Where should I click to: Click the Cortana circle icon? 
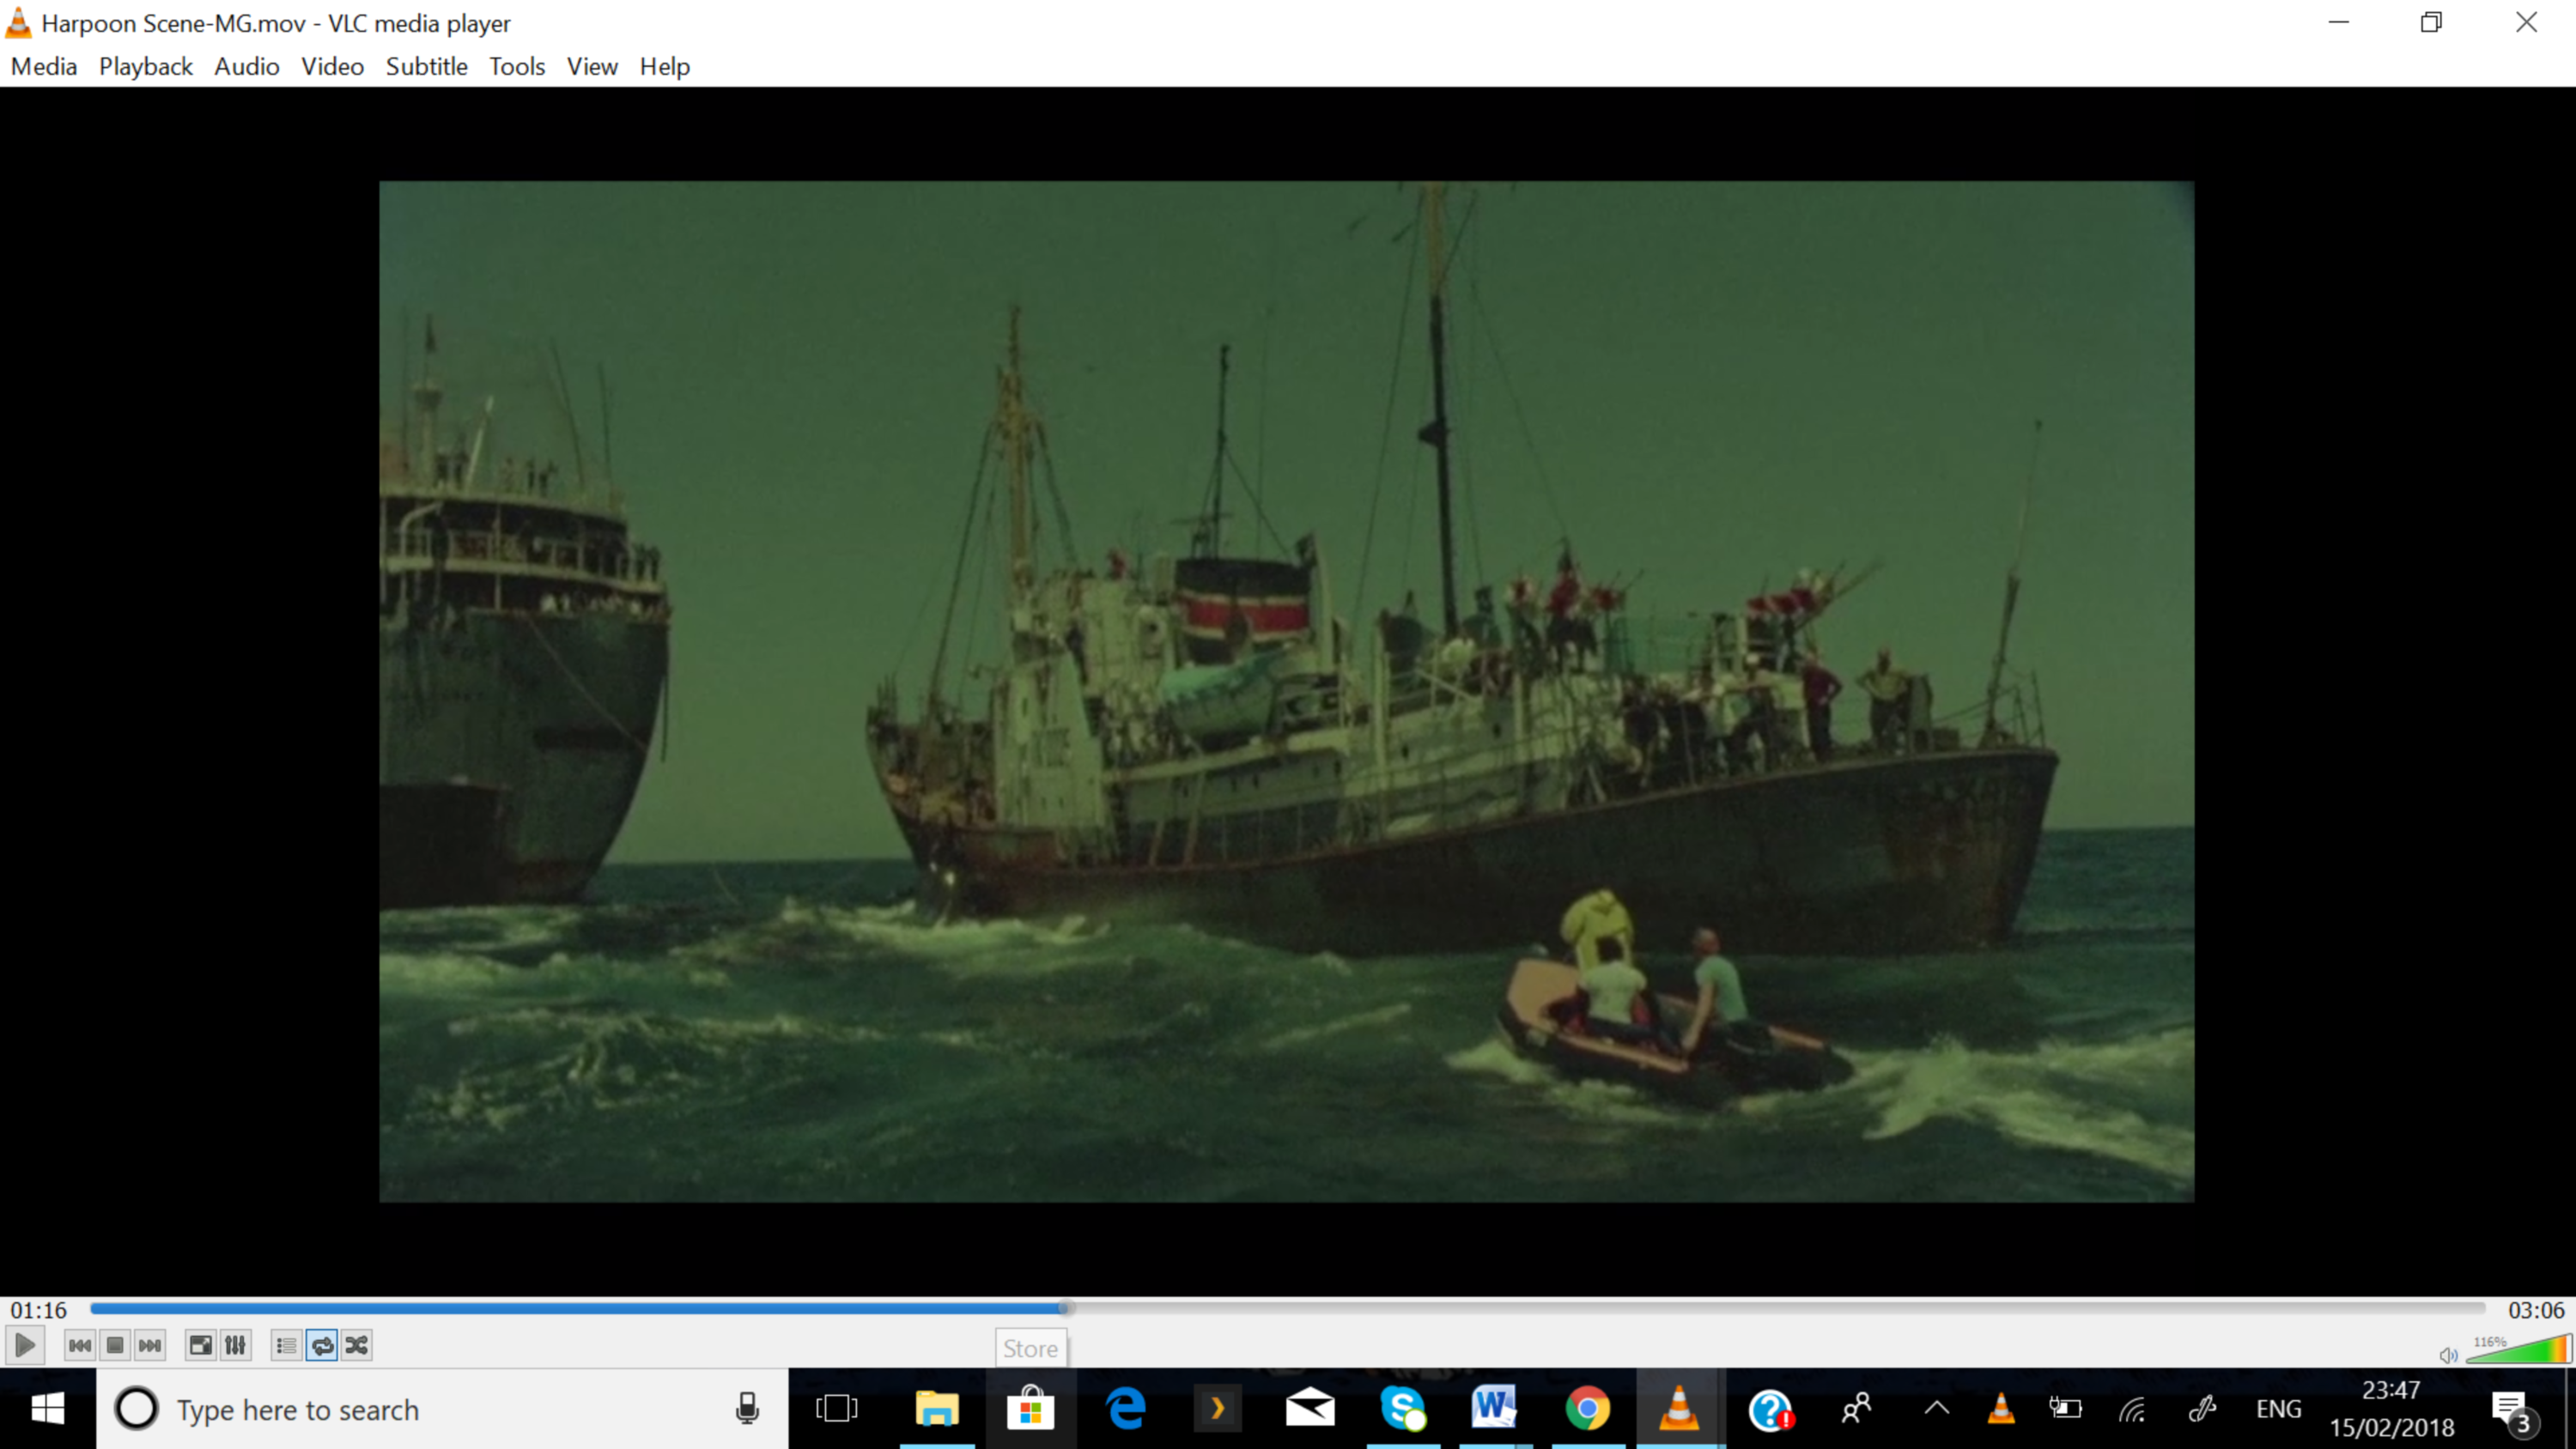click(x=137, y=1409)
